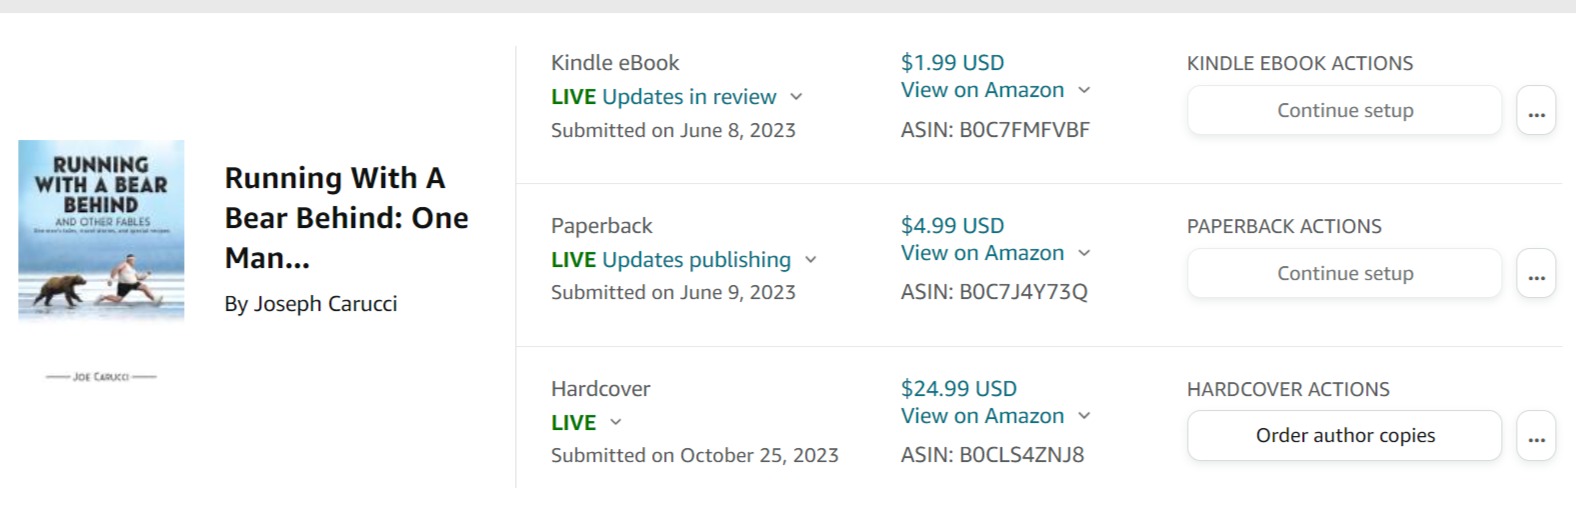Click the Running With A Bear Behind cover
This screenshot has height=512, width=1576.
pyautogui.click(x=101, y=230)
